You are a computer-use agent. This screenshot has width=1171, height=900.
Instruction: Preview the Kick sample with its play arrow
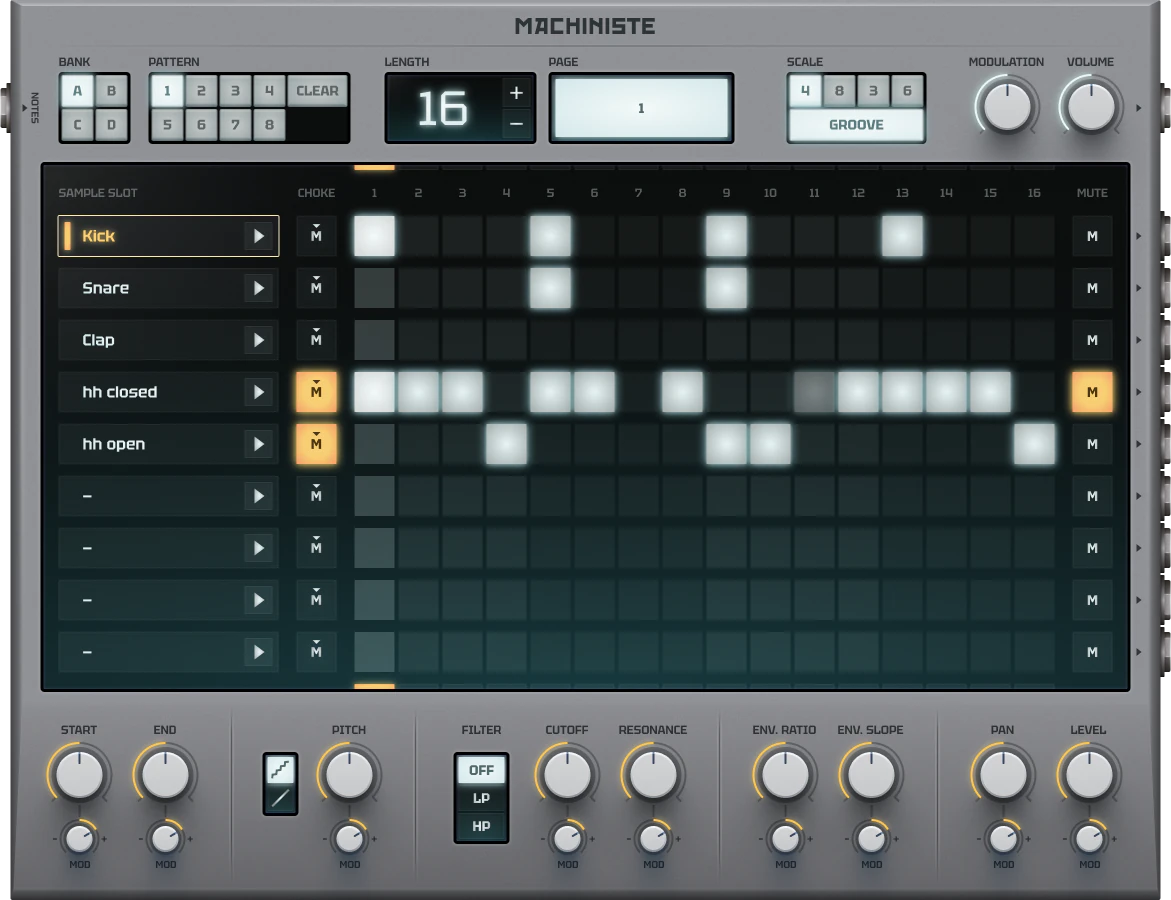(x=259, y=236)
